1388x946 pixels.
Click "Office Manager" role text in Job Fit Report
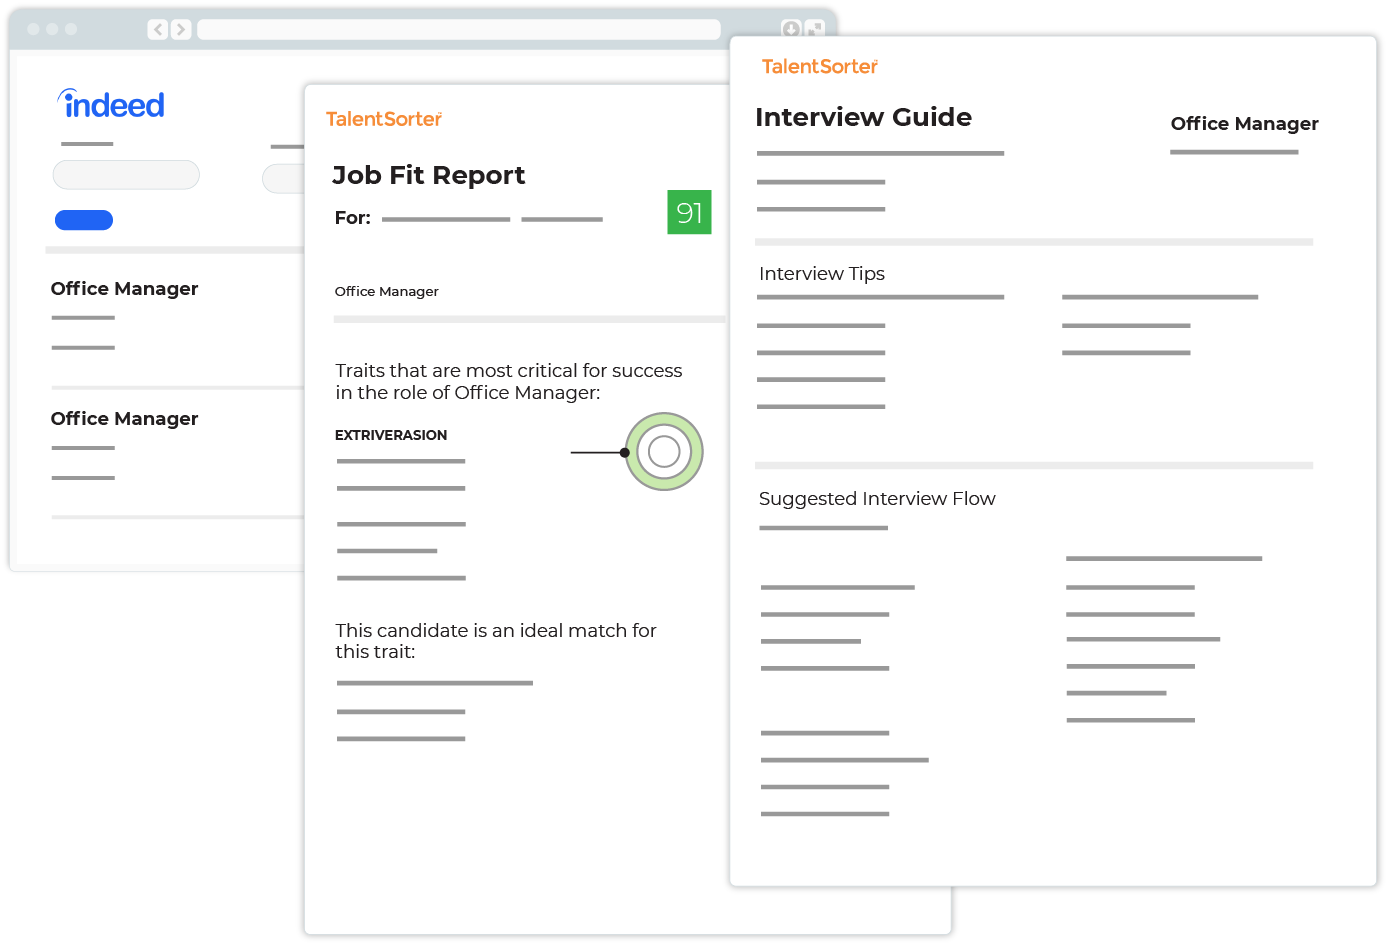(x=387, y=292)
